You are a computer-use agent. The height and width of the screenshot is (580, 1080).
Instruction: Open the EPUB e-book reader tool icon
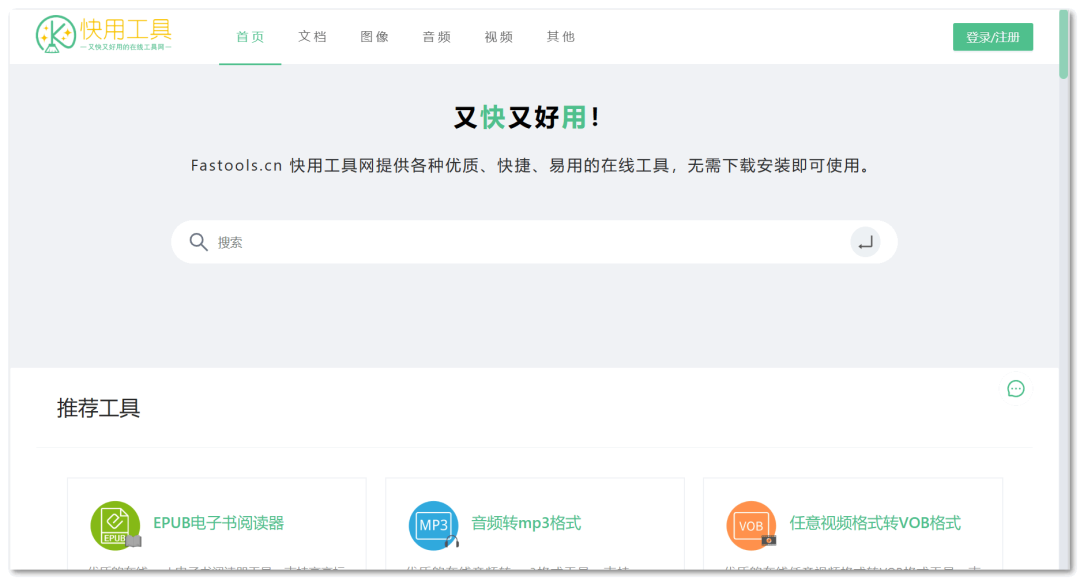[117, 524]
